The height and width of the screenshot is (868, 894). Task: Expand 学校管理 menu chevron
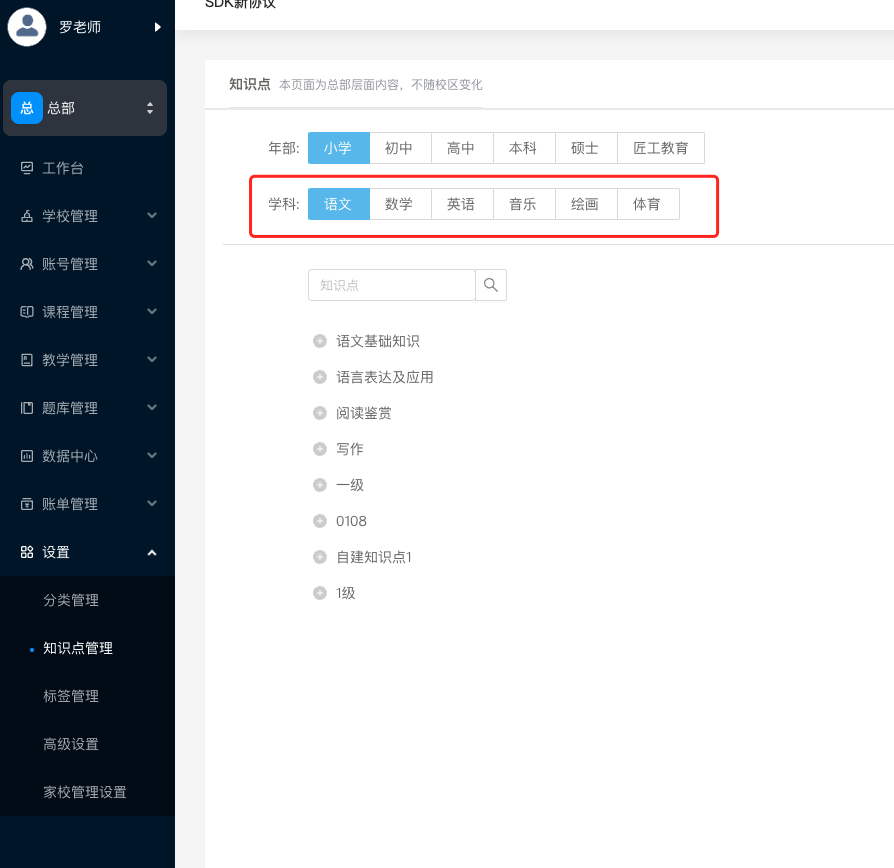pos(152,215)
